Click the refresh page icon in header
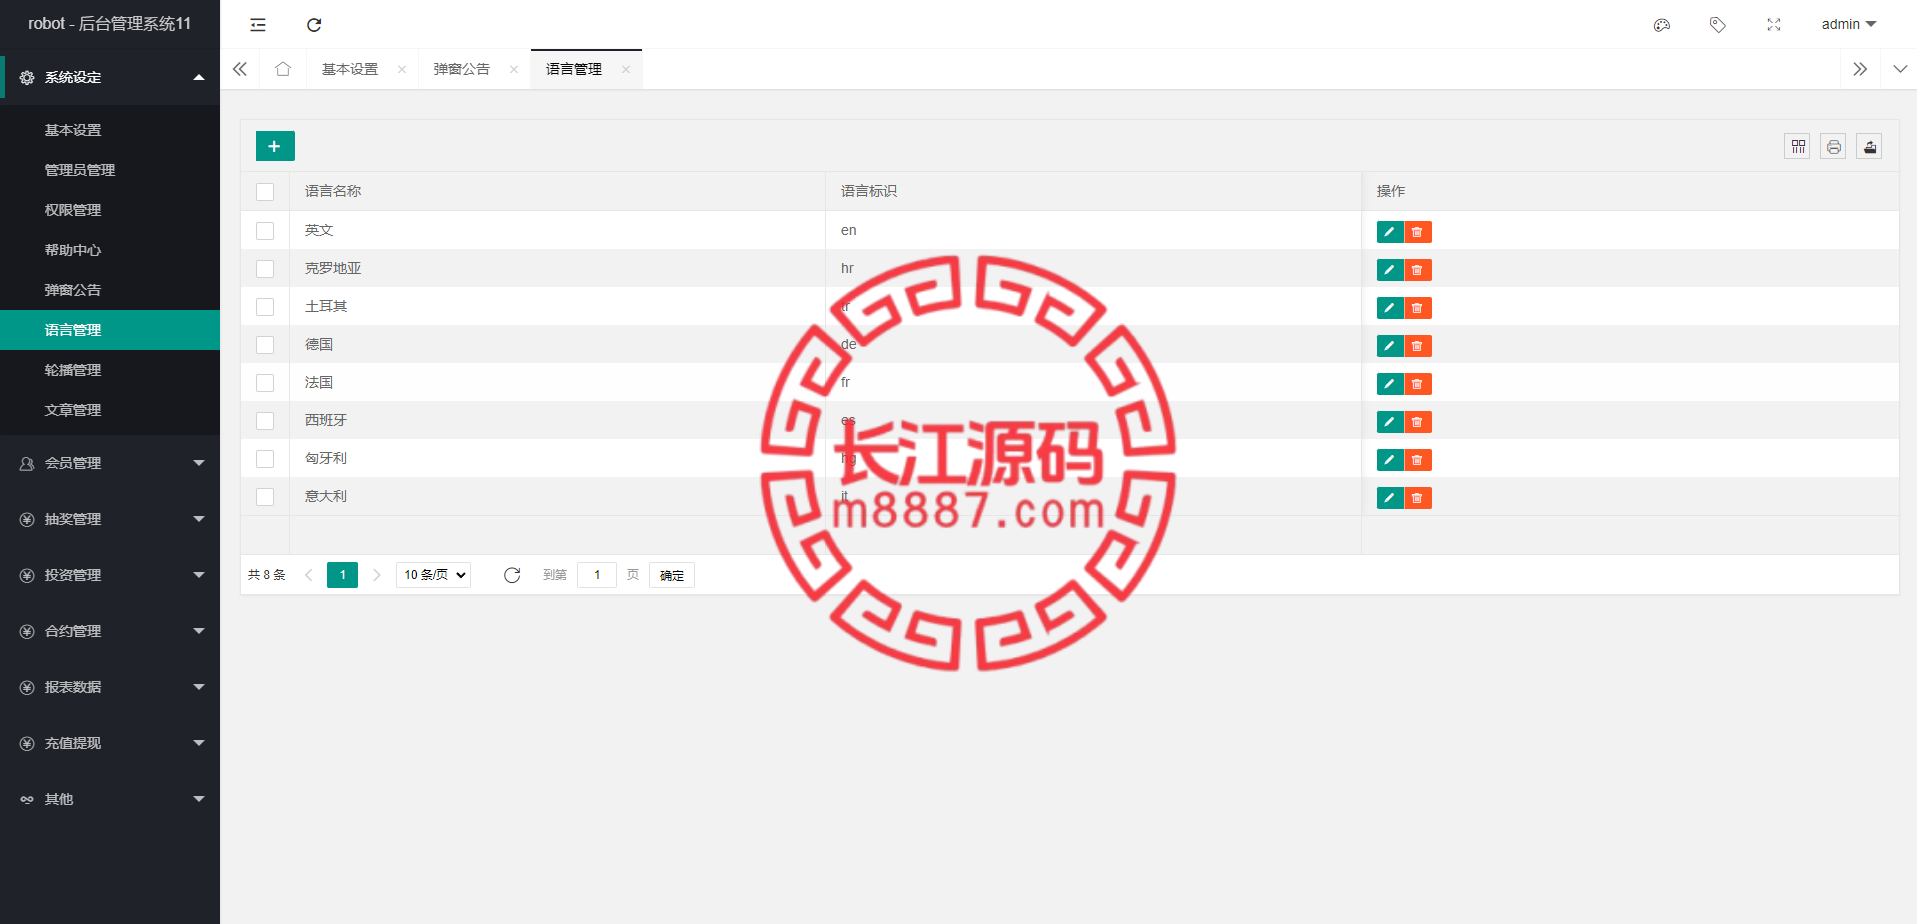This screenshot has height=924, width=1917. [314, 25]
